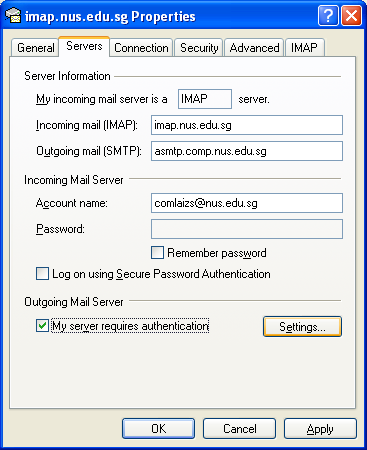Toggle Log on using Secure Password Authentication
Viewport: 367px width, 450px height.
(42, 274)
